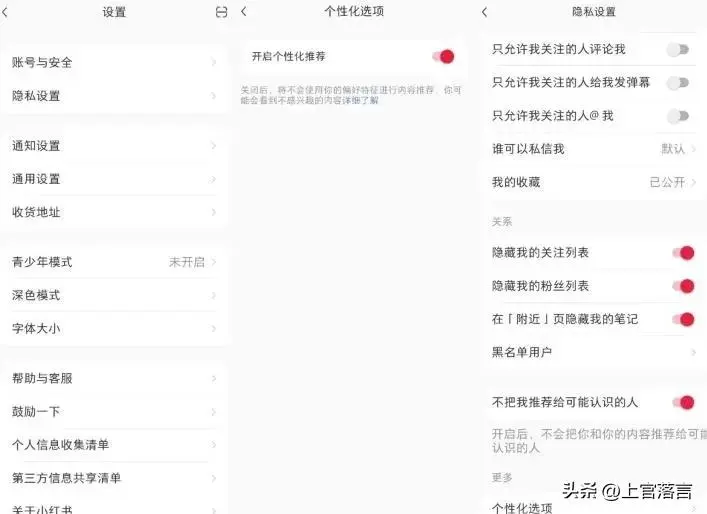Open 我的收藏 已公开 visibility selector
This screenshot has width=707, height=514.
tap(672, 182)
